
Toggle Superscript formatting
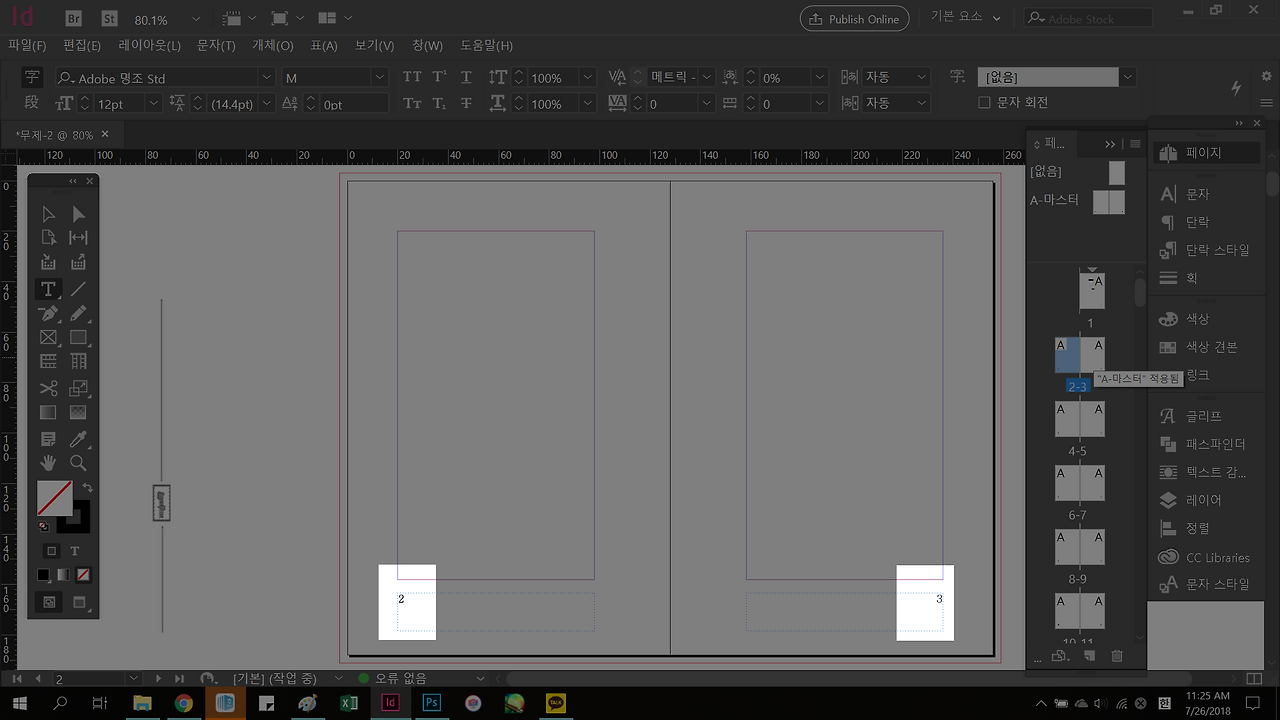click(x=439, y=77)
